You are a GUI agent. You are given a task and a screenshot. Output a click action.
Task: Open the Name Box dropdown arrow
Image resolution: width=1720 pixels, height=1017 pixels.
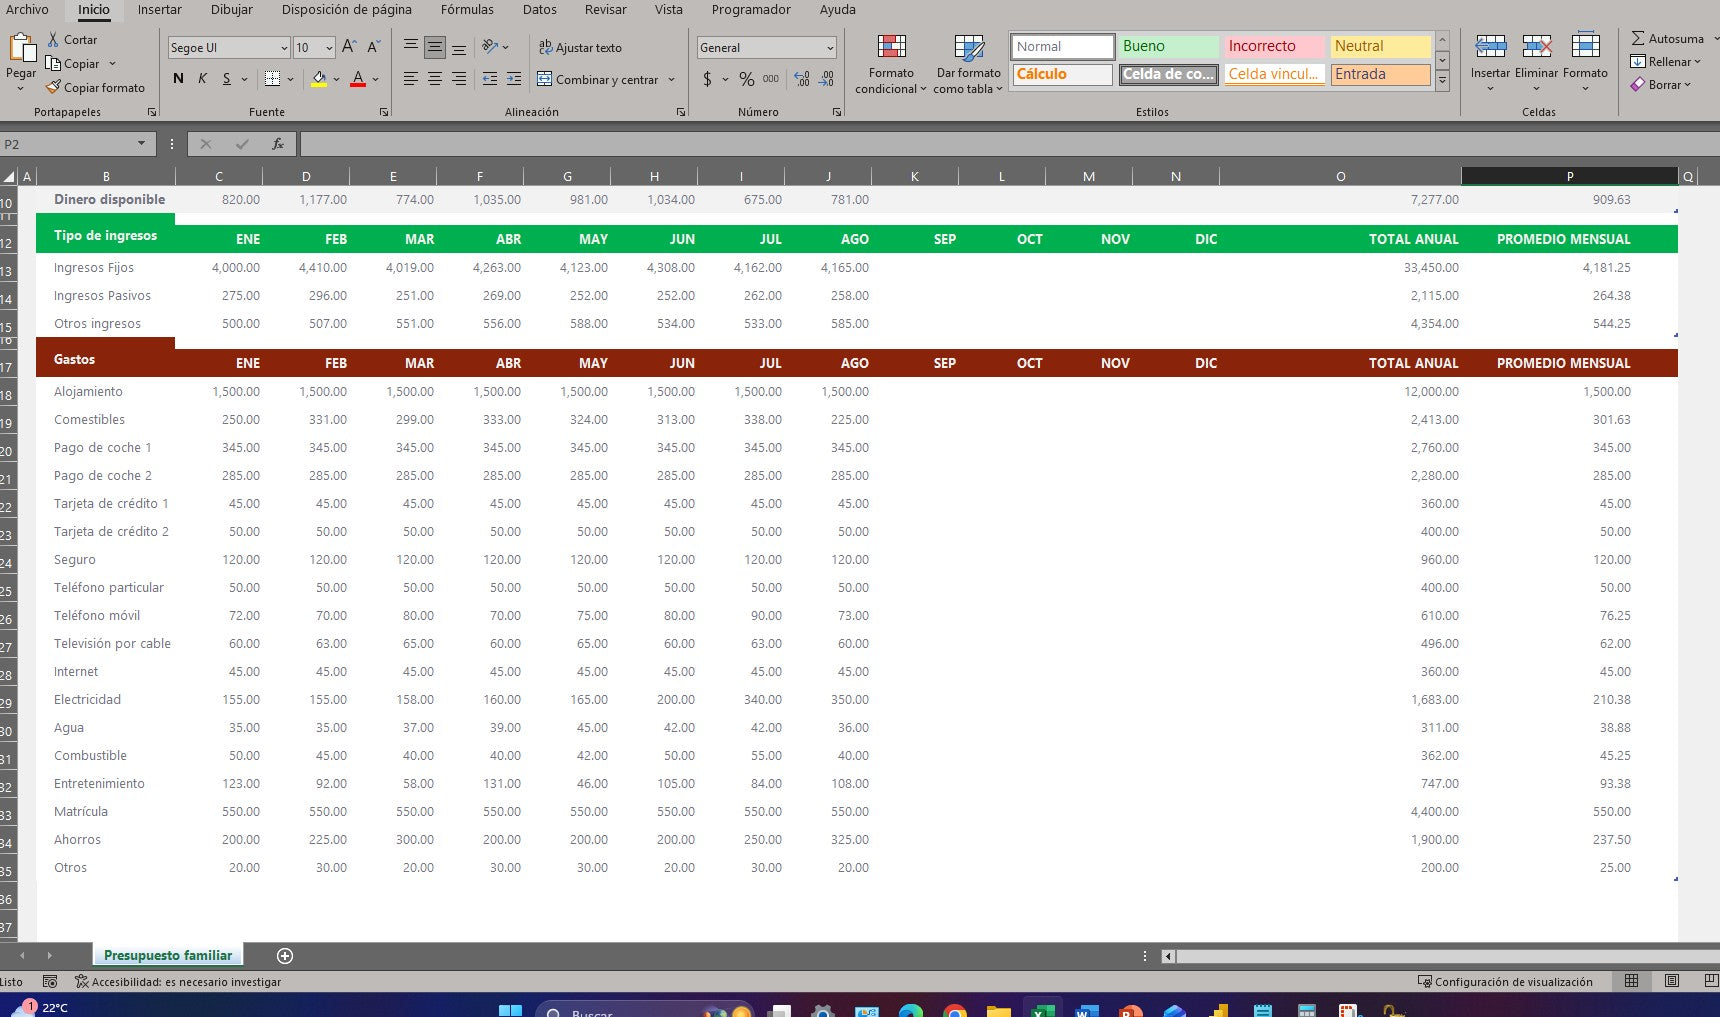click(x=141, y=144)
